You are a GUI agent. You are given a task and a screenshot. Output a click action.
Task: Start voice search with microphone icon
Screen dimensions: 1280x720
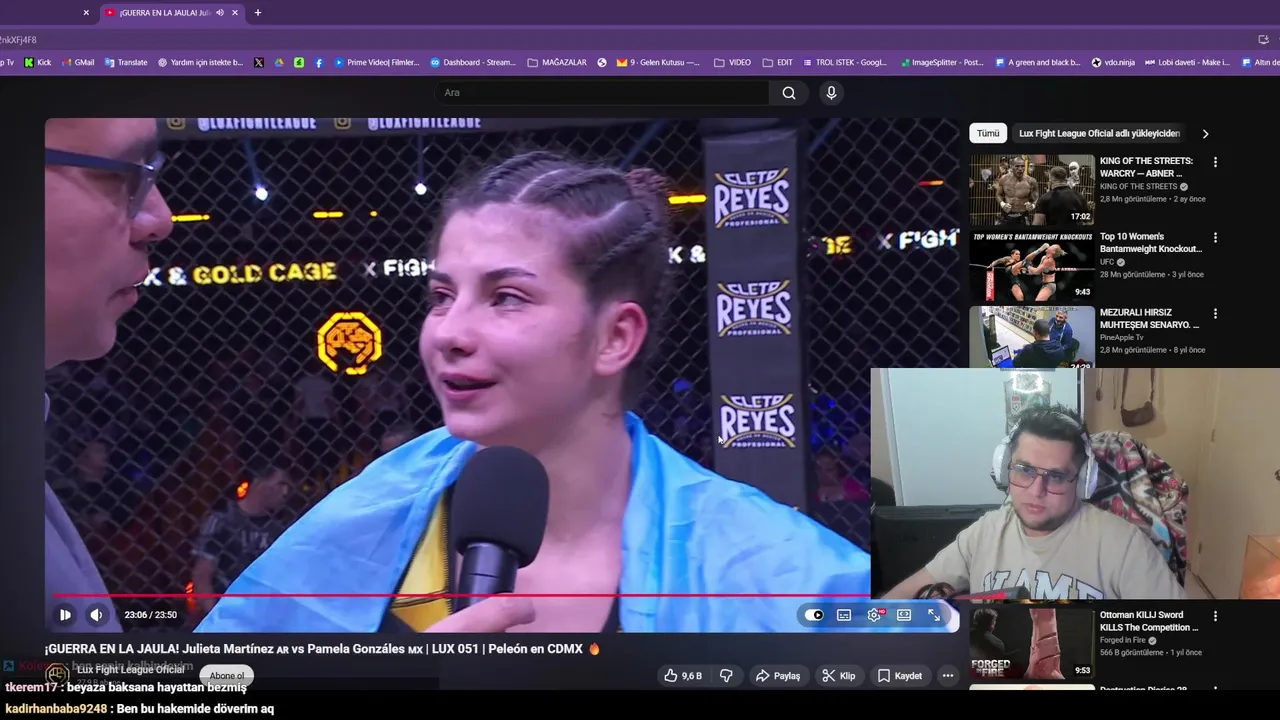831,93
